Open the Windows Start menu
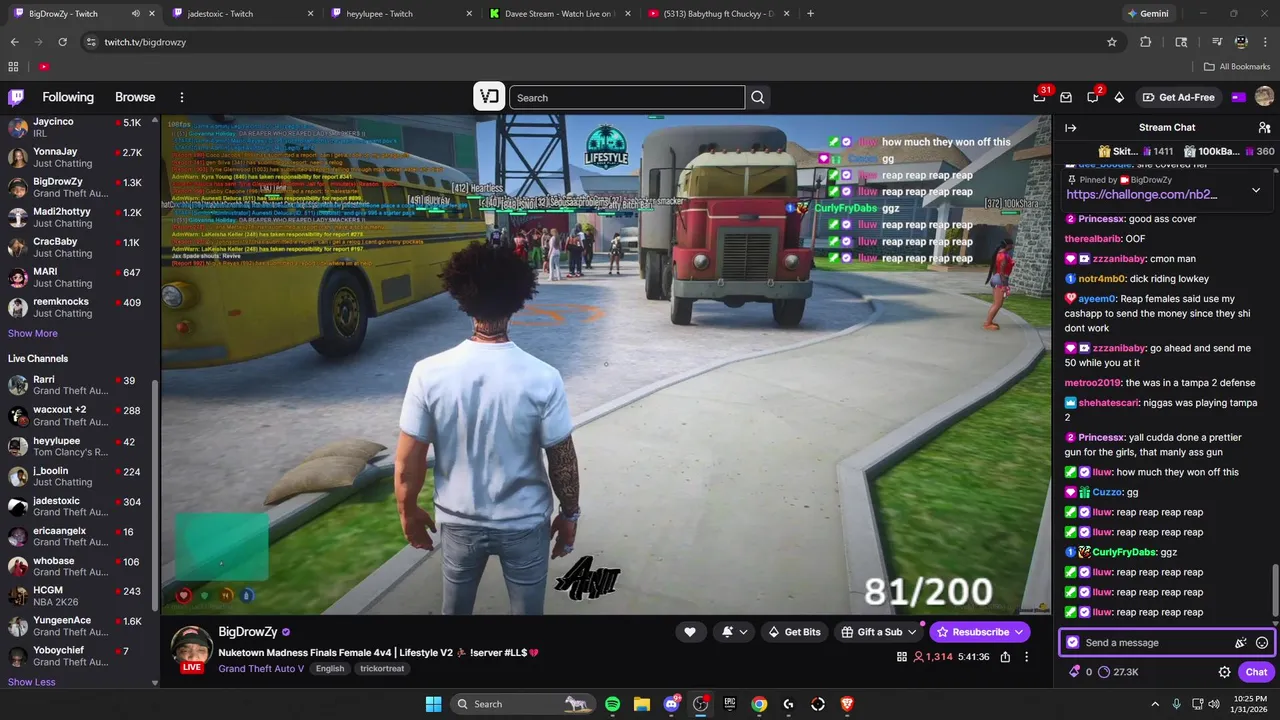The image size is (1280, 720). tap(433, 704)
